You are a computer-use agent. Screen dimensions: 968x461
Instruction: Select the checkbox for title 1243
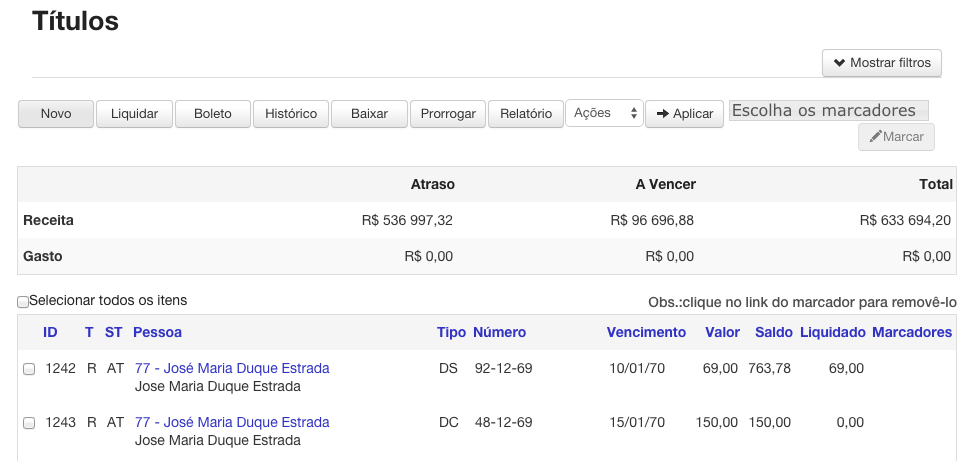[29, 423]
